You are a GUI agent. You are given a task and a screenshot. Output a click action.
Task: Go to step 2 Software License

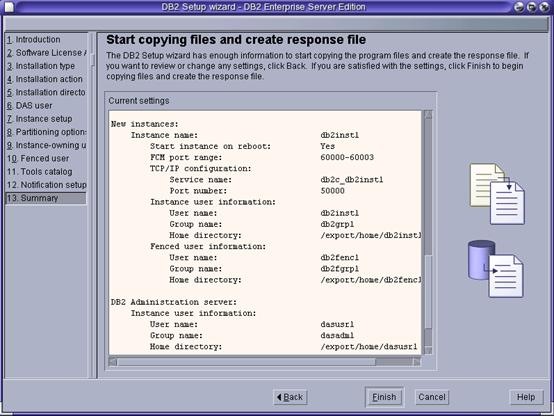[x=46, y=53]
